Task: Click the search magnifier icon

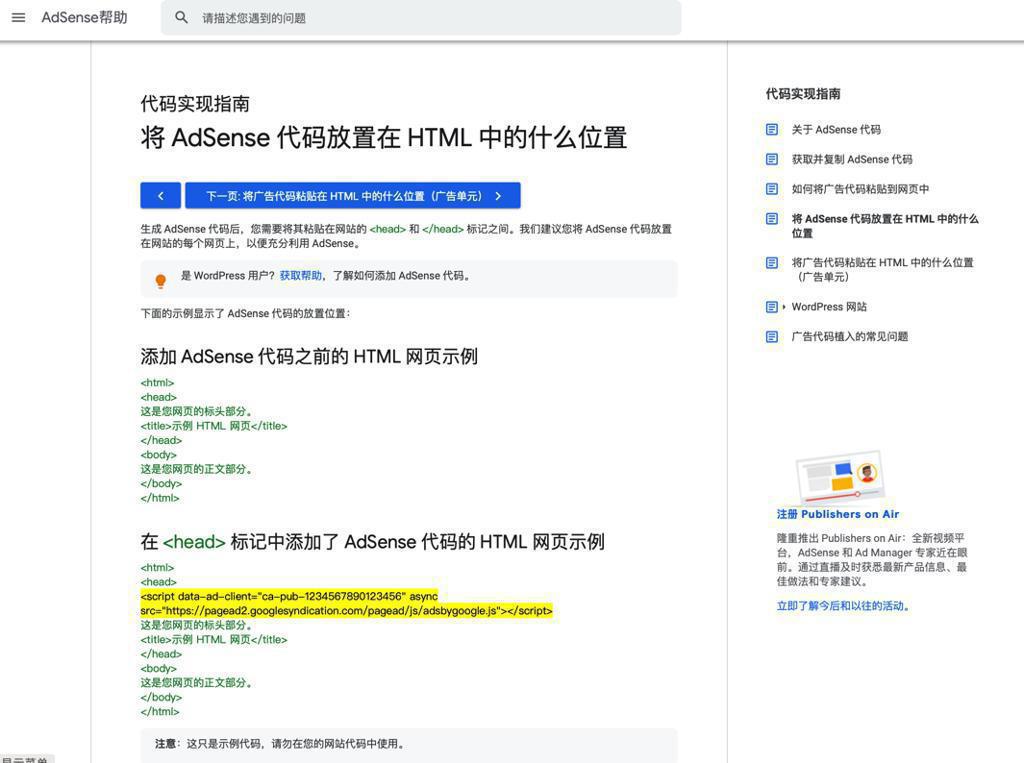Action: [182, 18]
